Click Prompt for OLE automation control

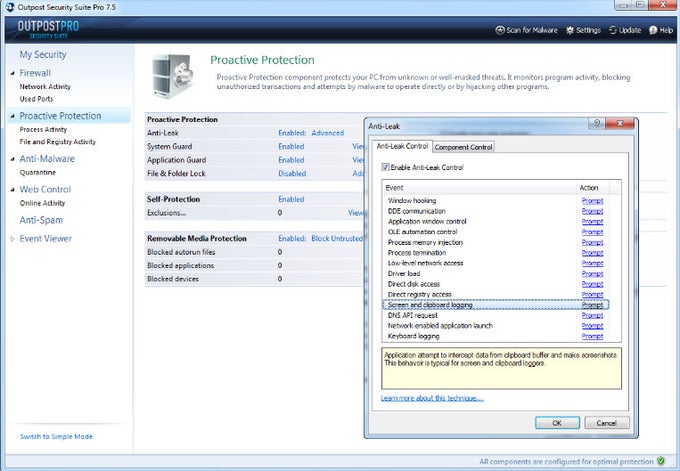click(x=592, y=232)
